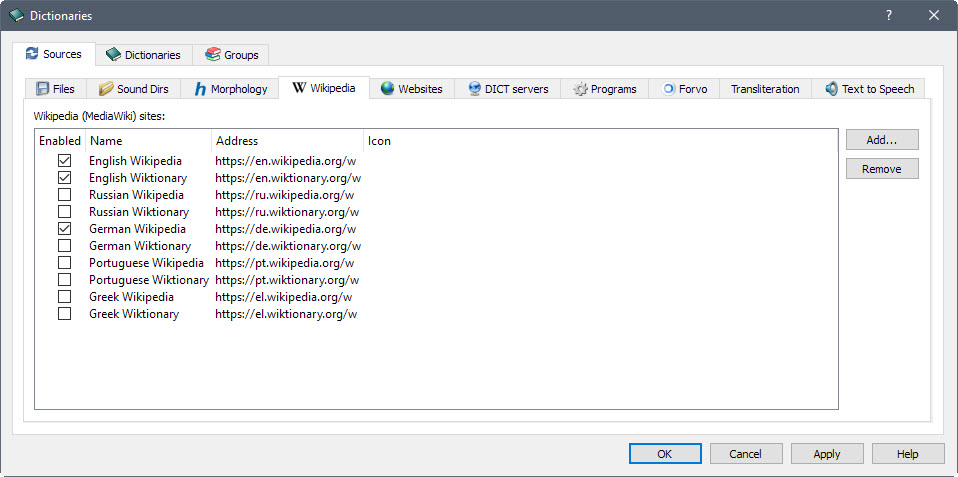Click the question mark help icon in title bar
The width and height of the screenshot is (958, 477).
(889, 16)
